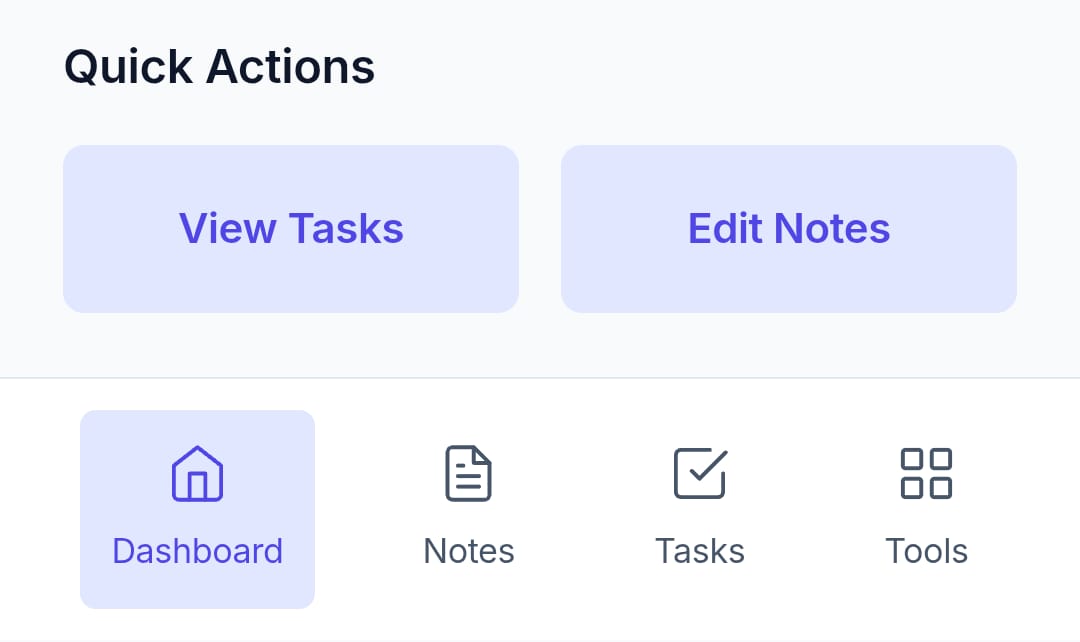Click the Quick Actions heading
The height and width of the screenshot is (642, 1080).
coord(219,66)
